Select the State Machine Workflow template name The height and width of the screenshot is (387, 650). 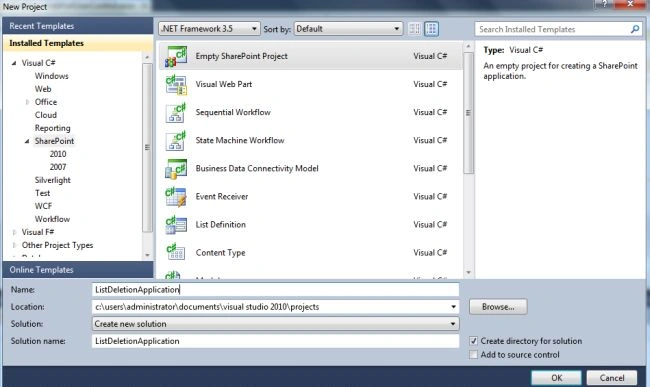tap(240, 140)
